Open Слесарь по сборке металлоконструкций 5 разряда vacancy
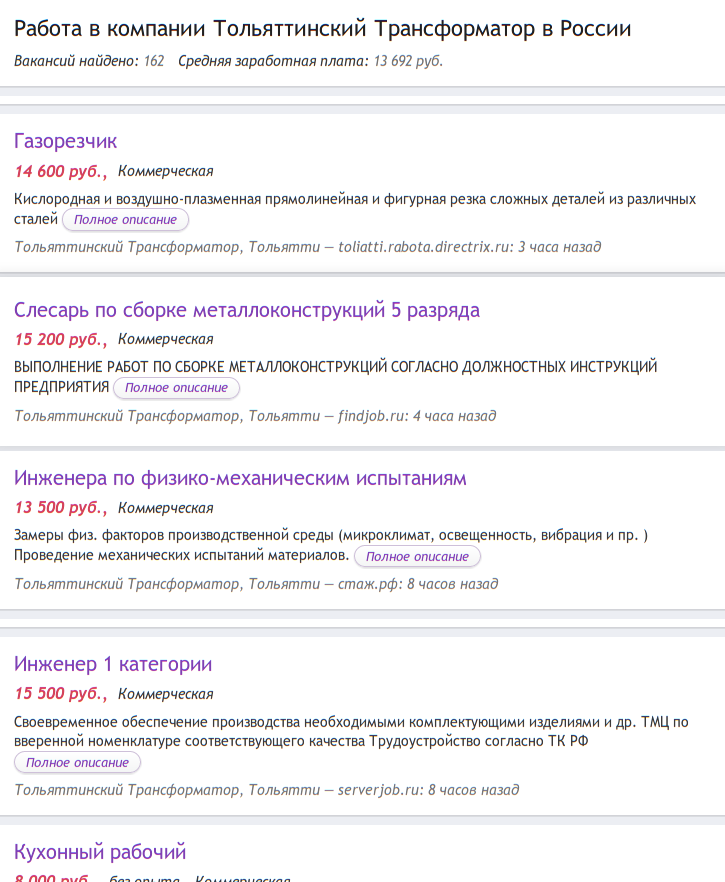This screenshot has height=882, width=725. 247,310
